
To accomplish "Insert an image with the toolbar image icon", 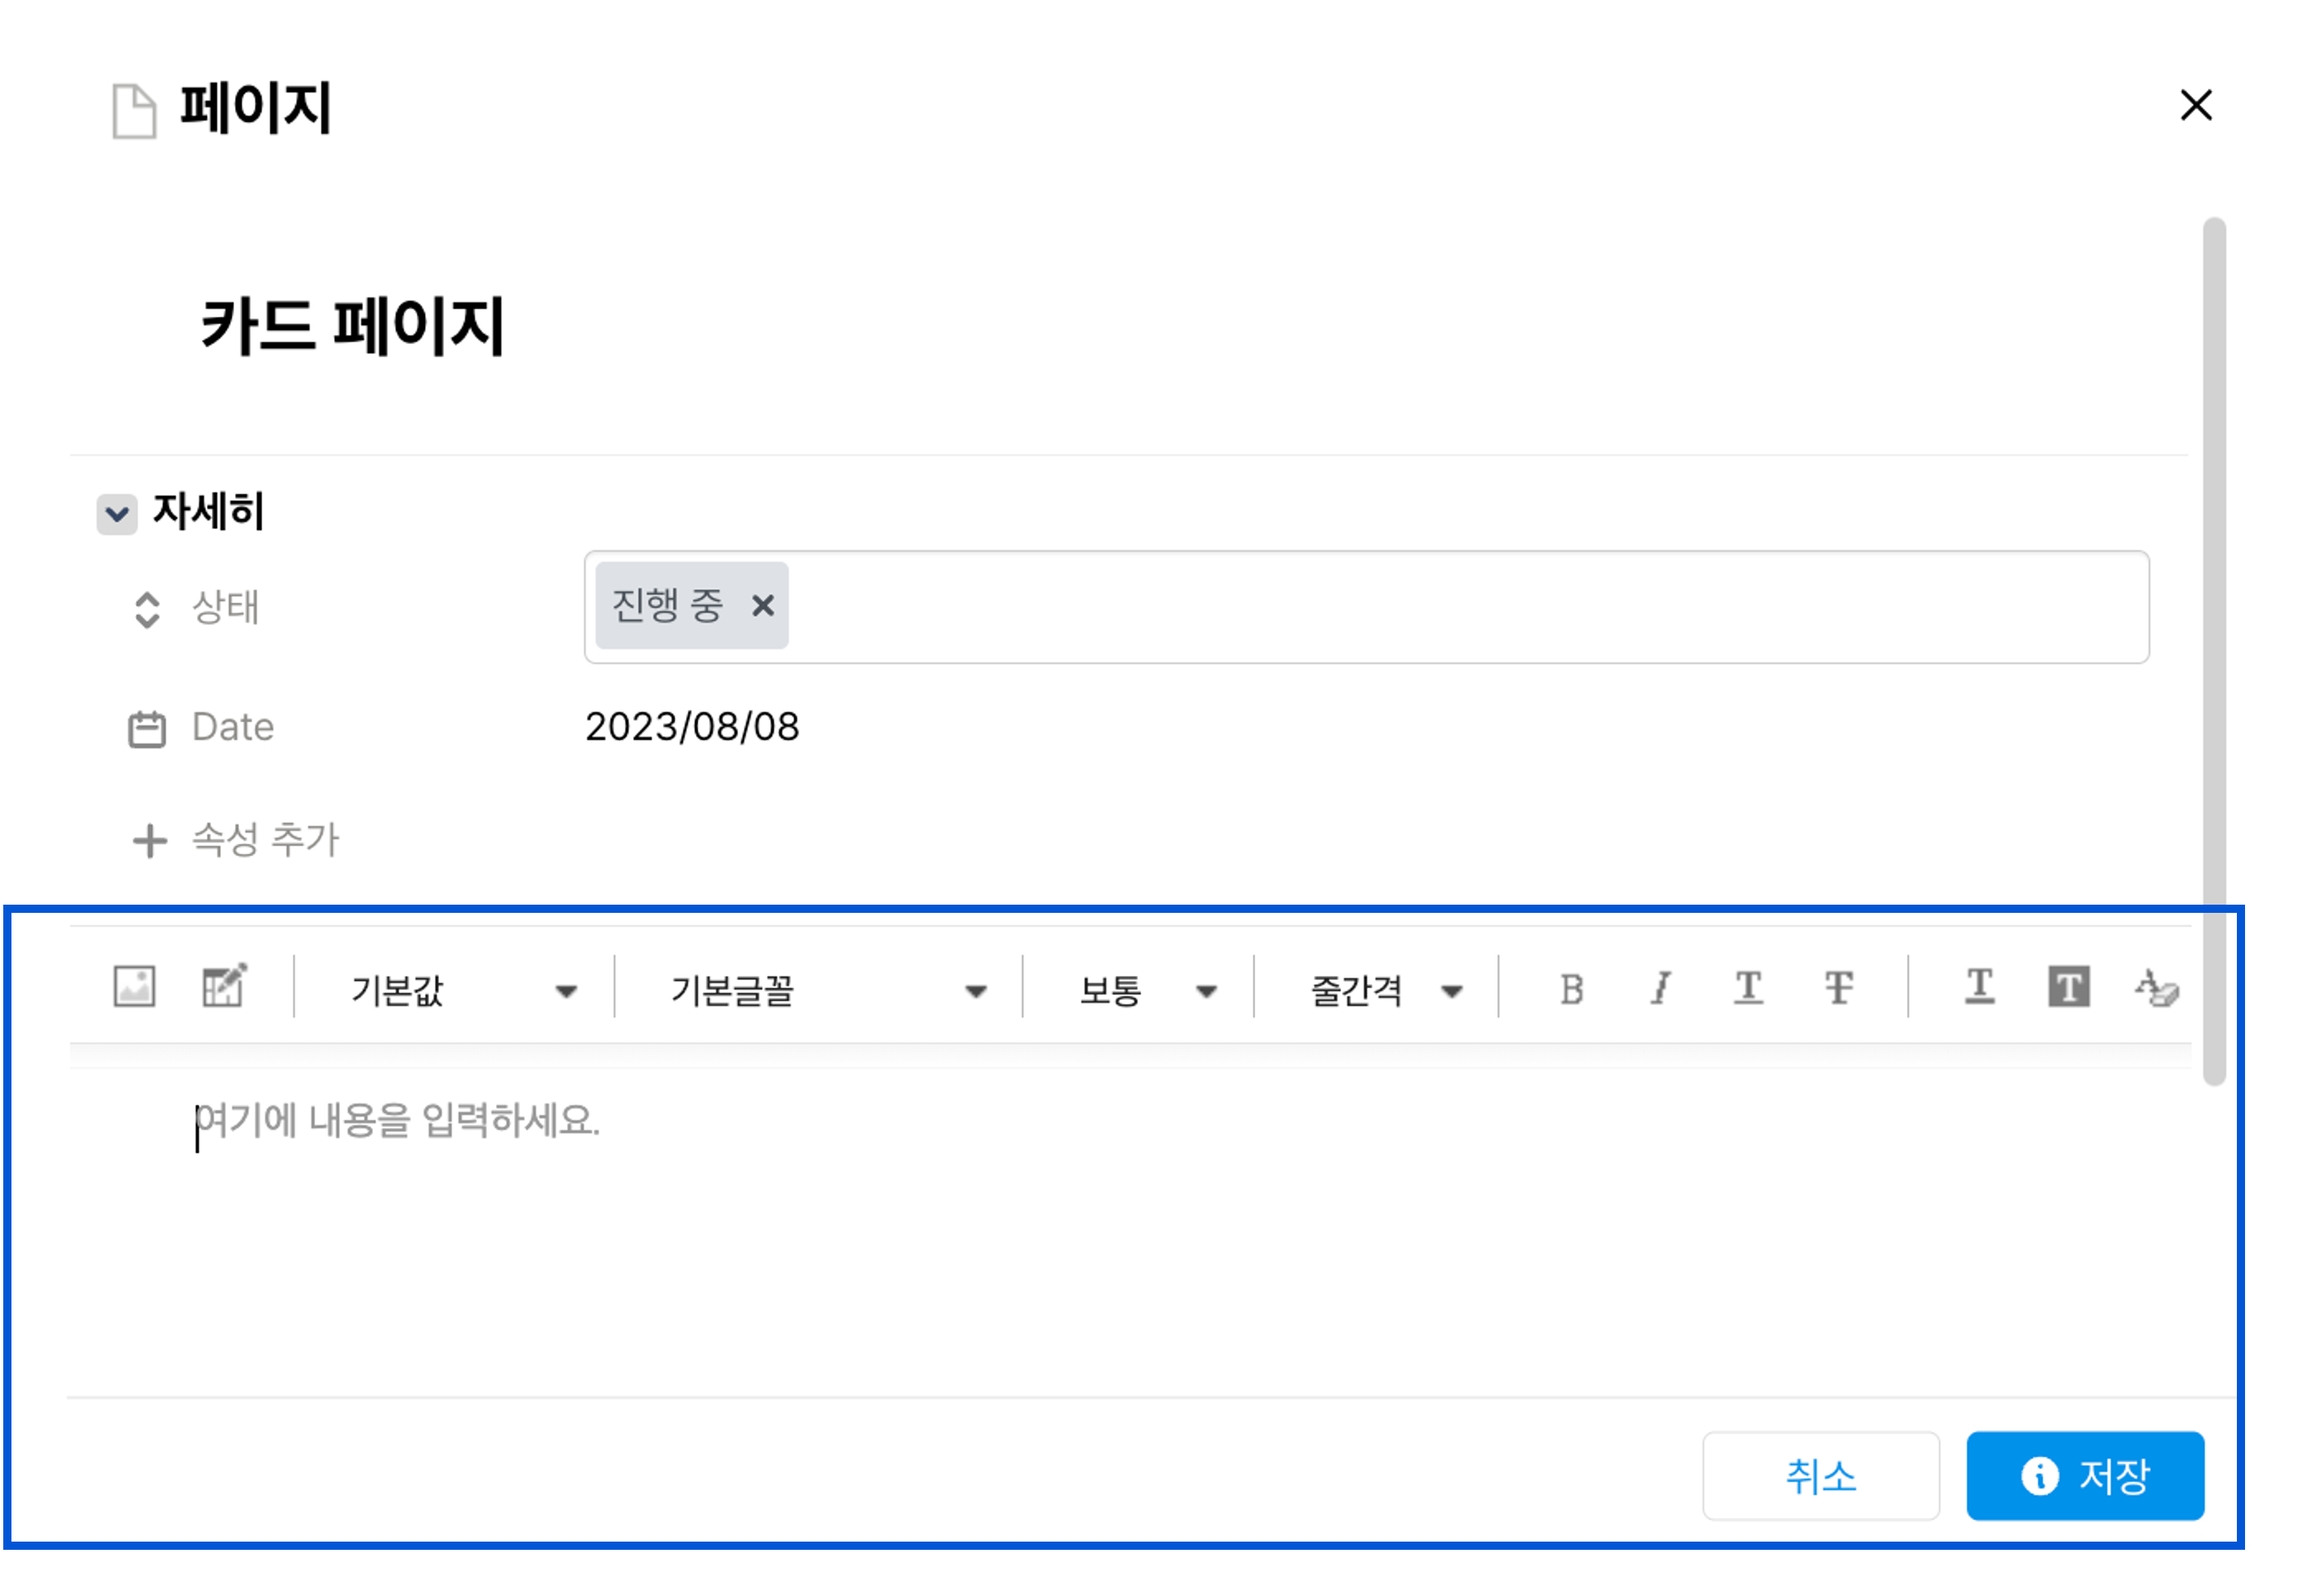I will click(x=134, y=987).
